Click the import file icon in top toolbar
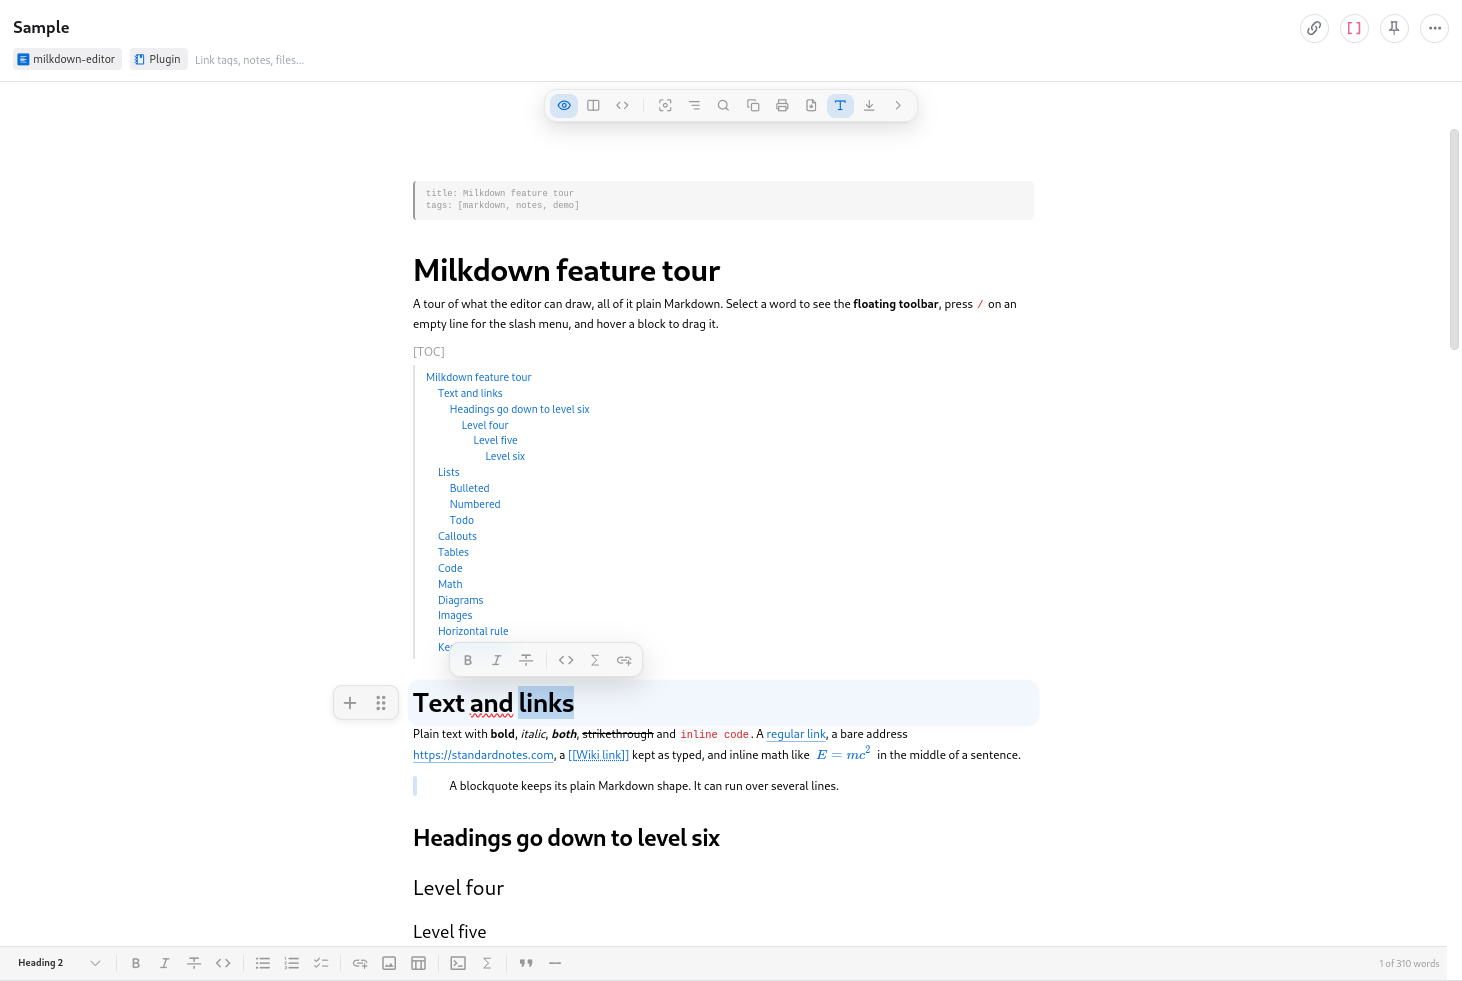The height and width of the screenshot is (981, 1462). (811, 105)
